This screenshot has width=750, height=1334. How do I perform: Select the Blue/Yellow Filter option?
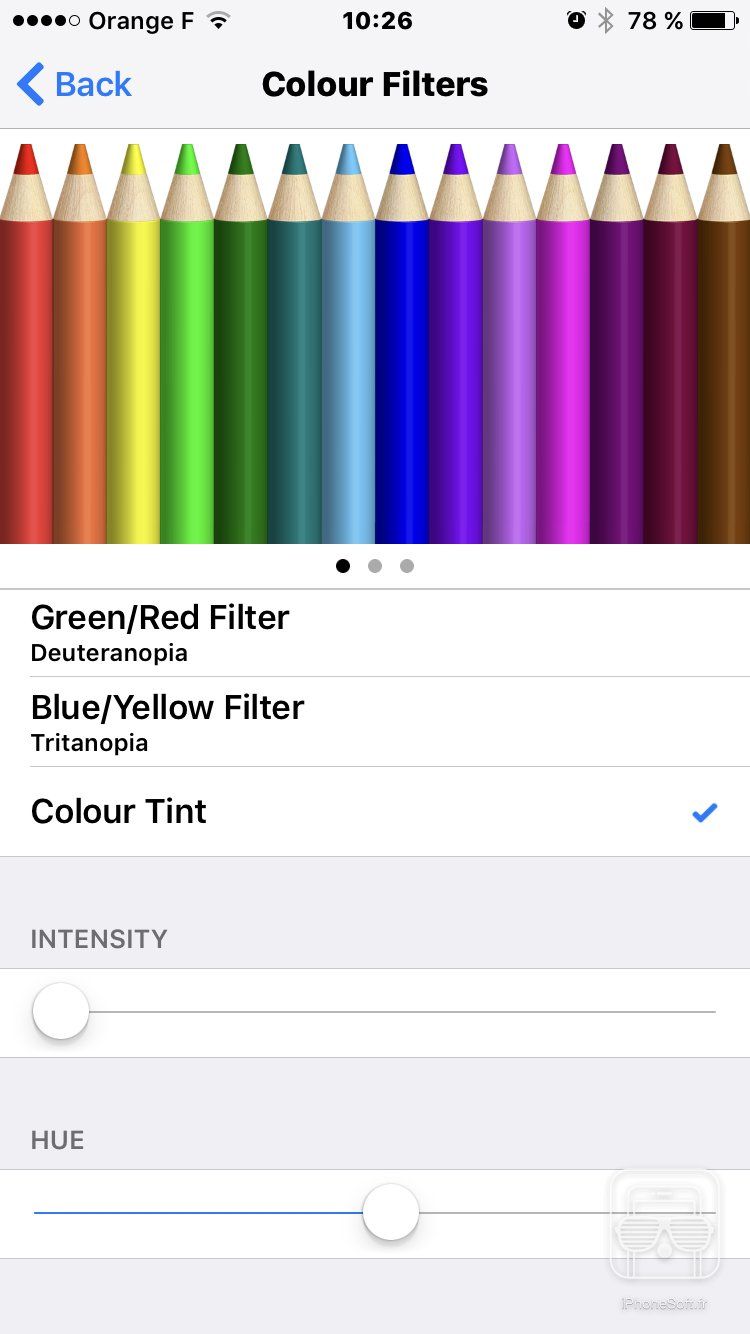[167, 721]
